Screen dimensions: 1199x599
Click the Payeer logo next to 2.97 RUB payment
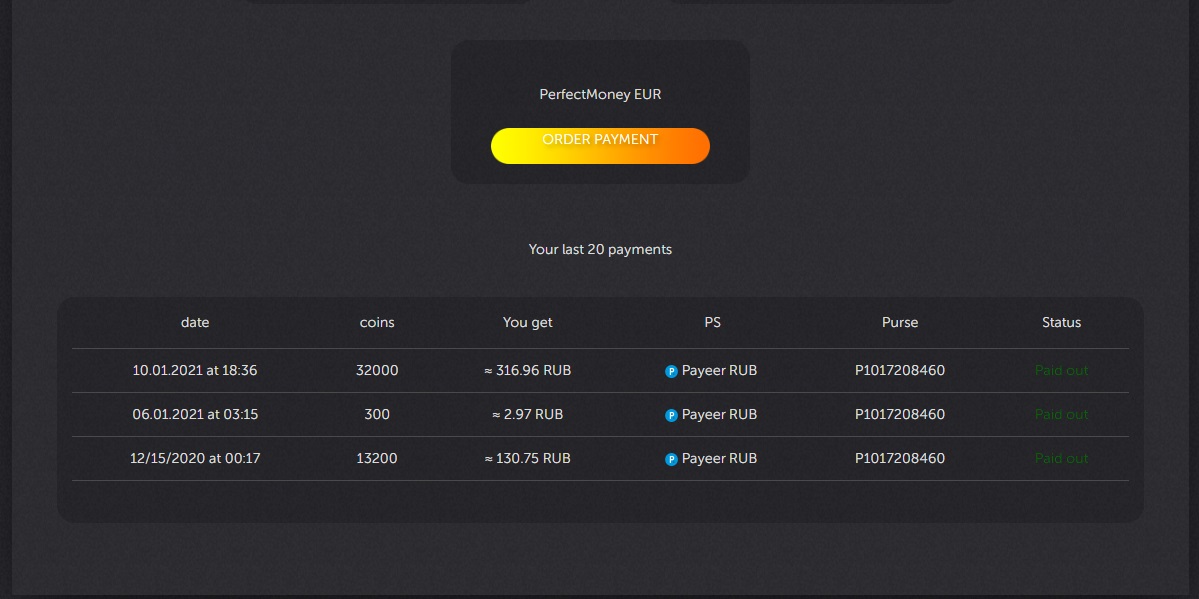click(x=670, y=414)
